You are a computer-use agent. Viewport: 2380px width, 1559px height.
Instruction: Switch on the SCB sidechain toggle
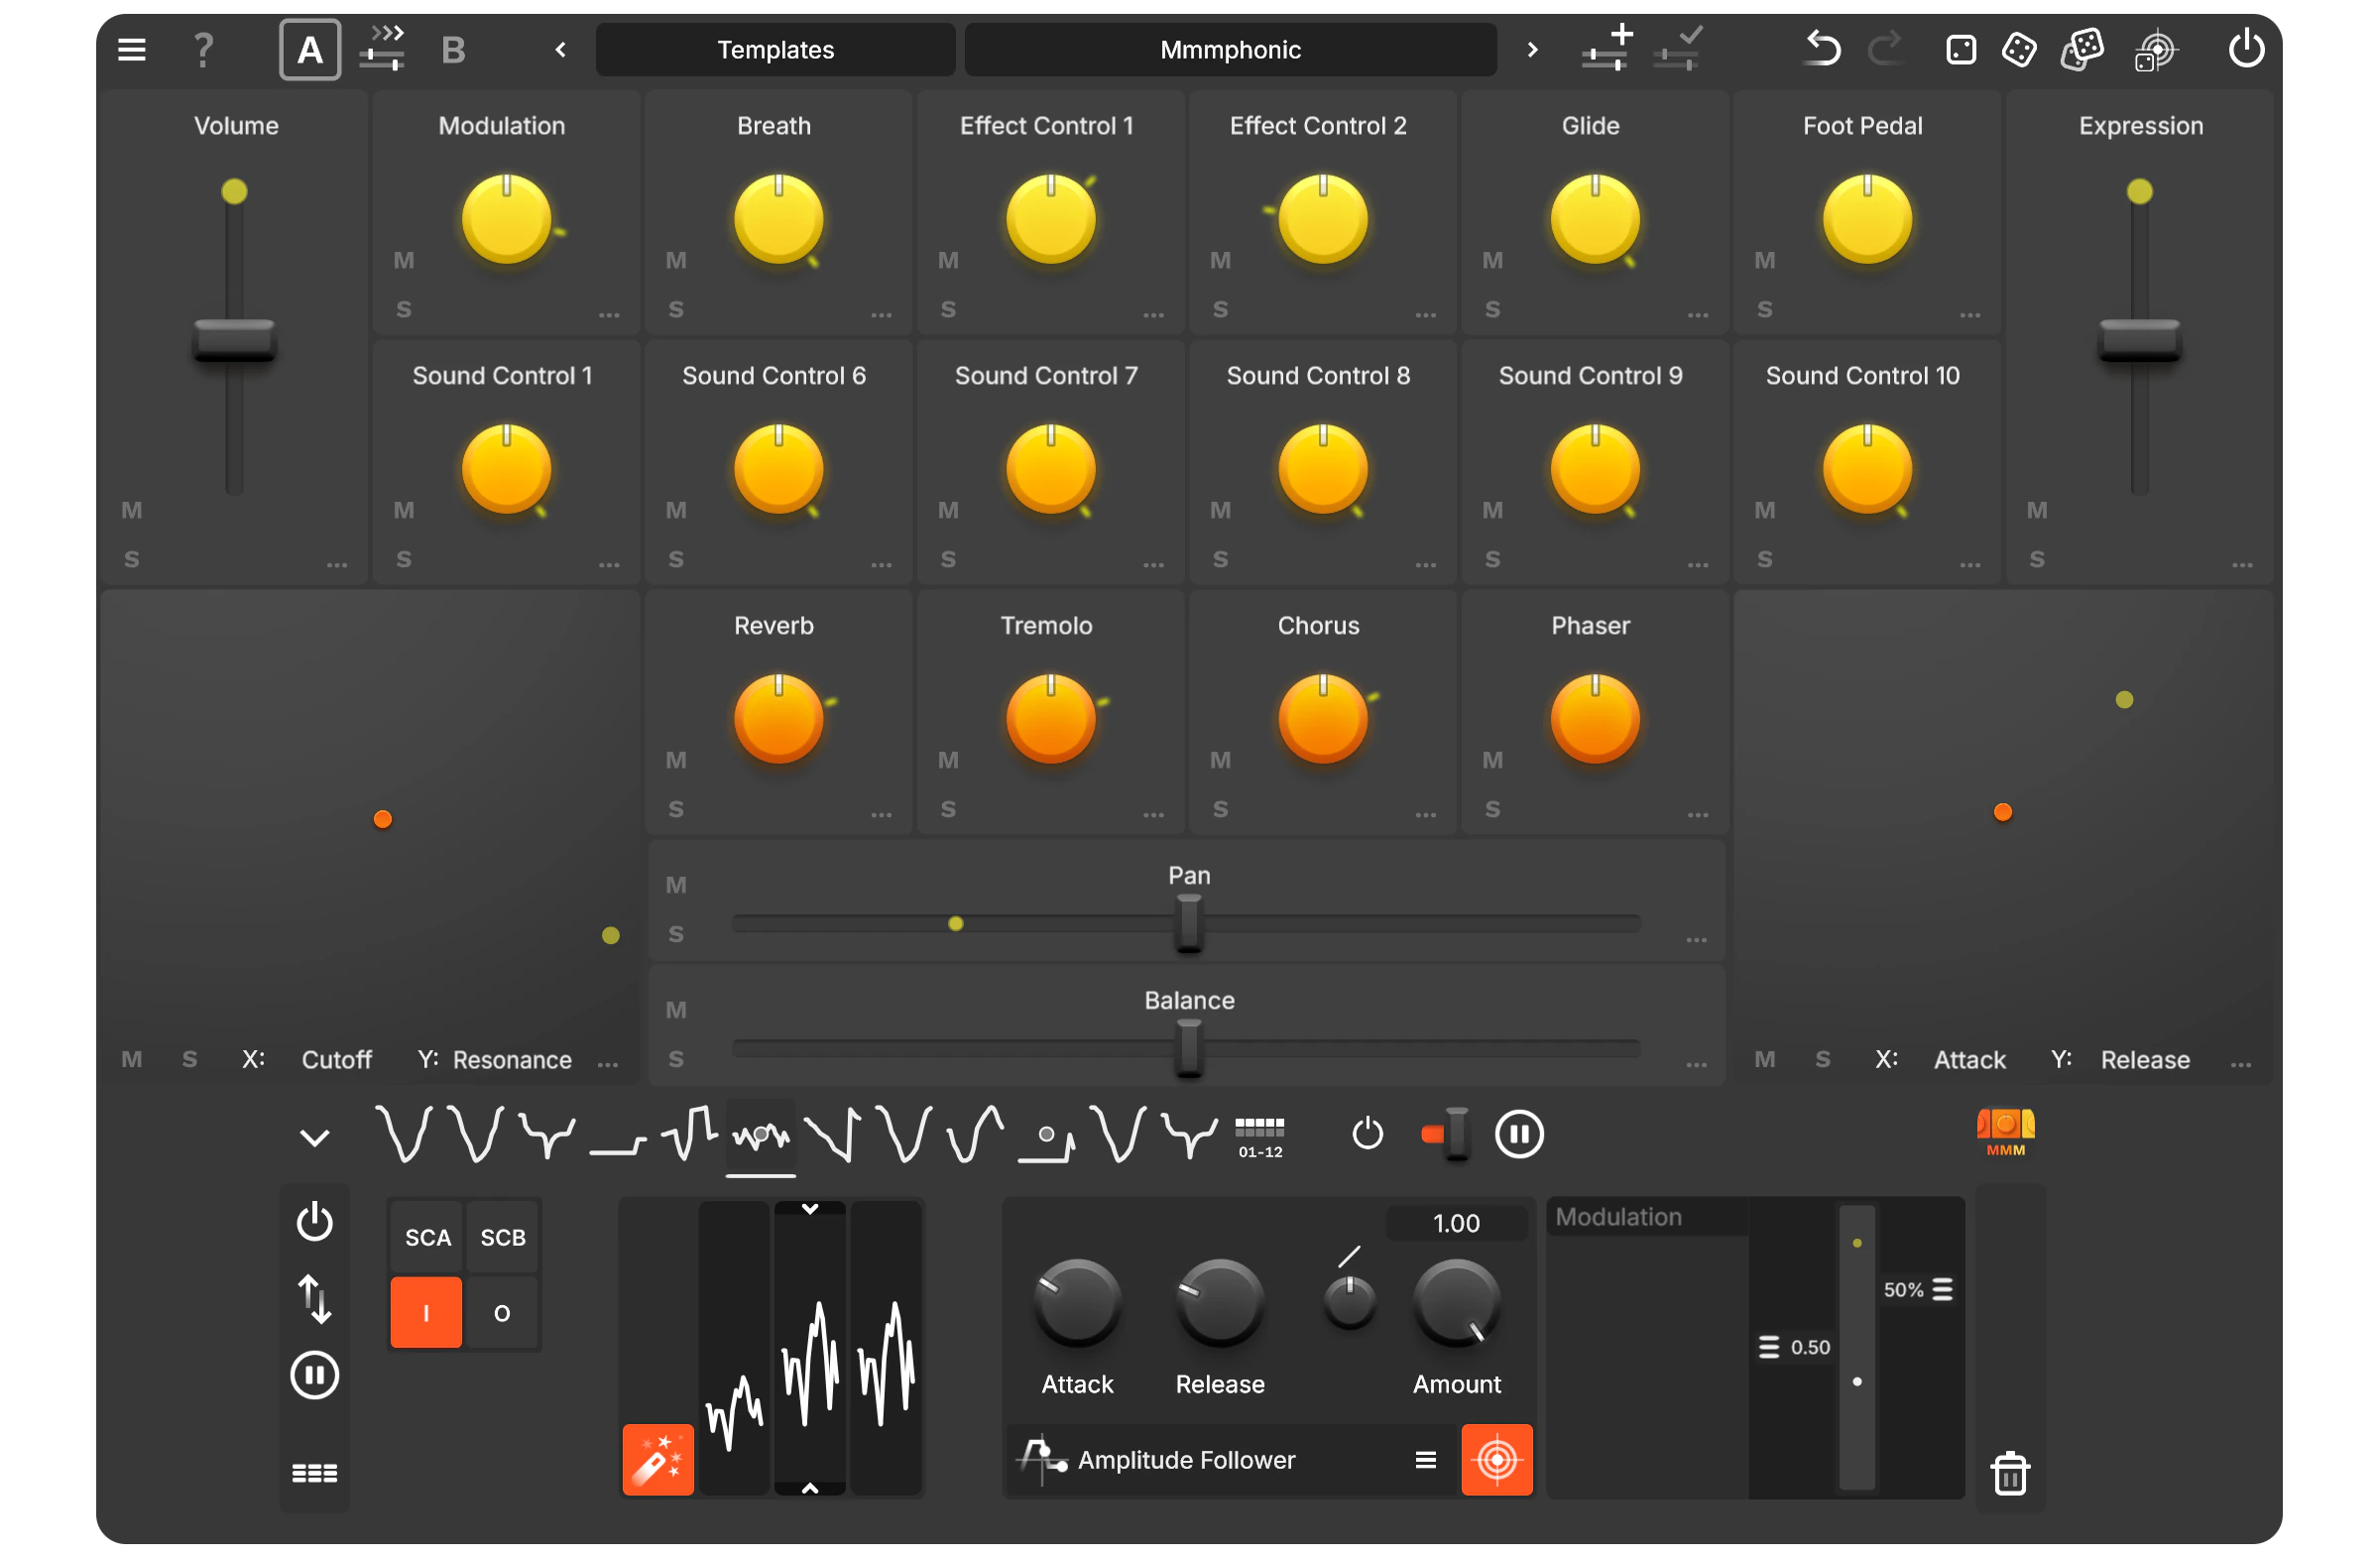(x=502, y=1237)
